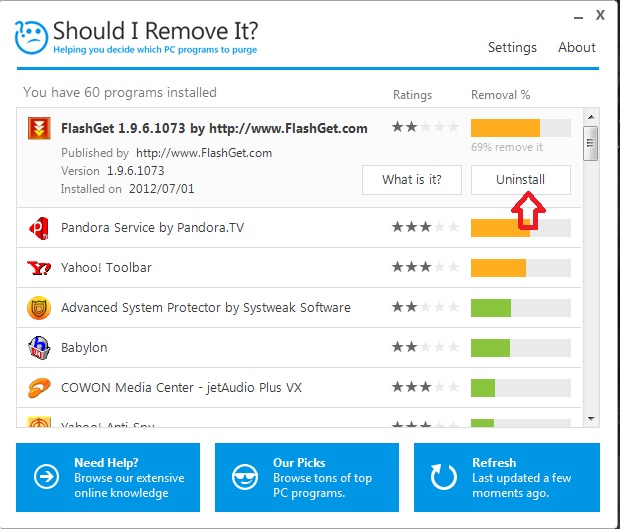620x529 pixels.
Task: Click the scroll up arrow of program list
Action: [x=591, y=117]
